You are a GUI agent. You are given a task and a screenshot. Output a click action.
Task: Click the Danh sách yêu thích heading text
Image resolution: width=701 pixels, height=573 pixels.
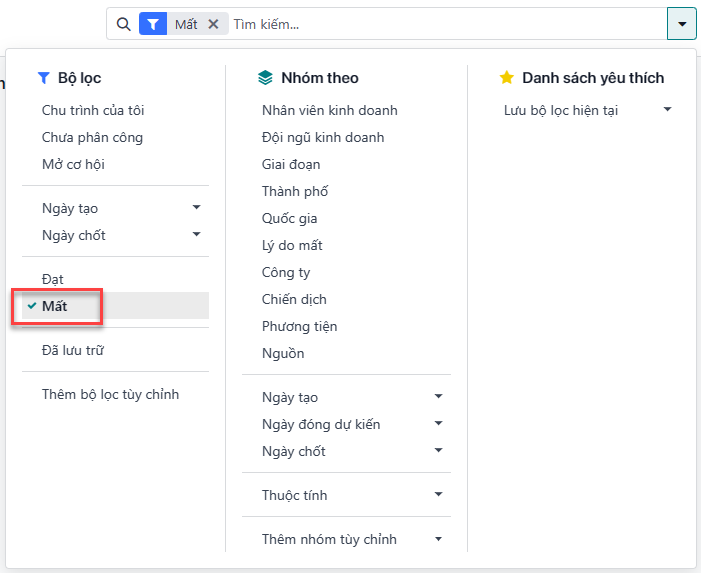point(593,78)
